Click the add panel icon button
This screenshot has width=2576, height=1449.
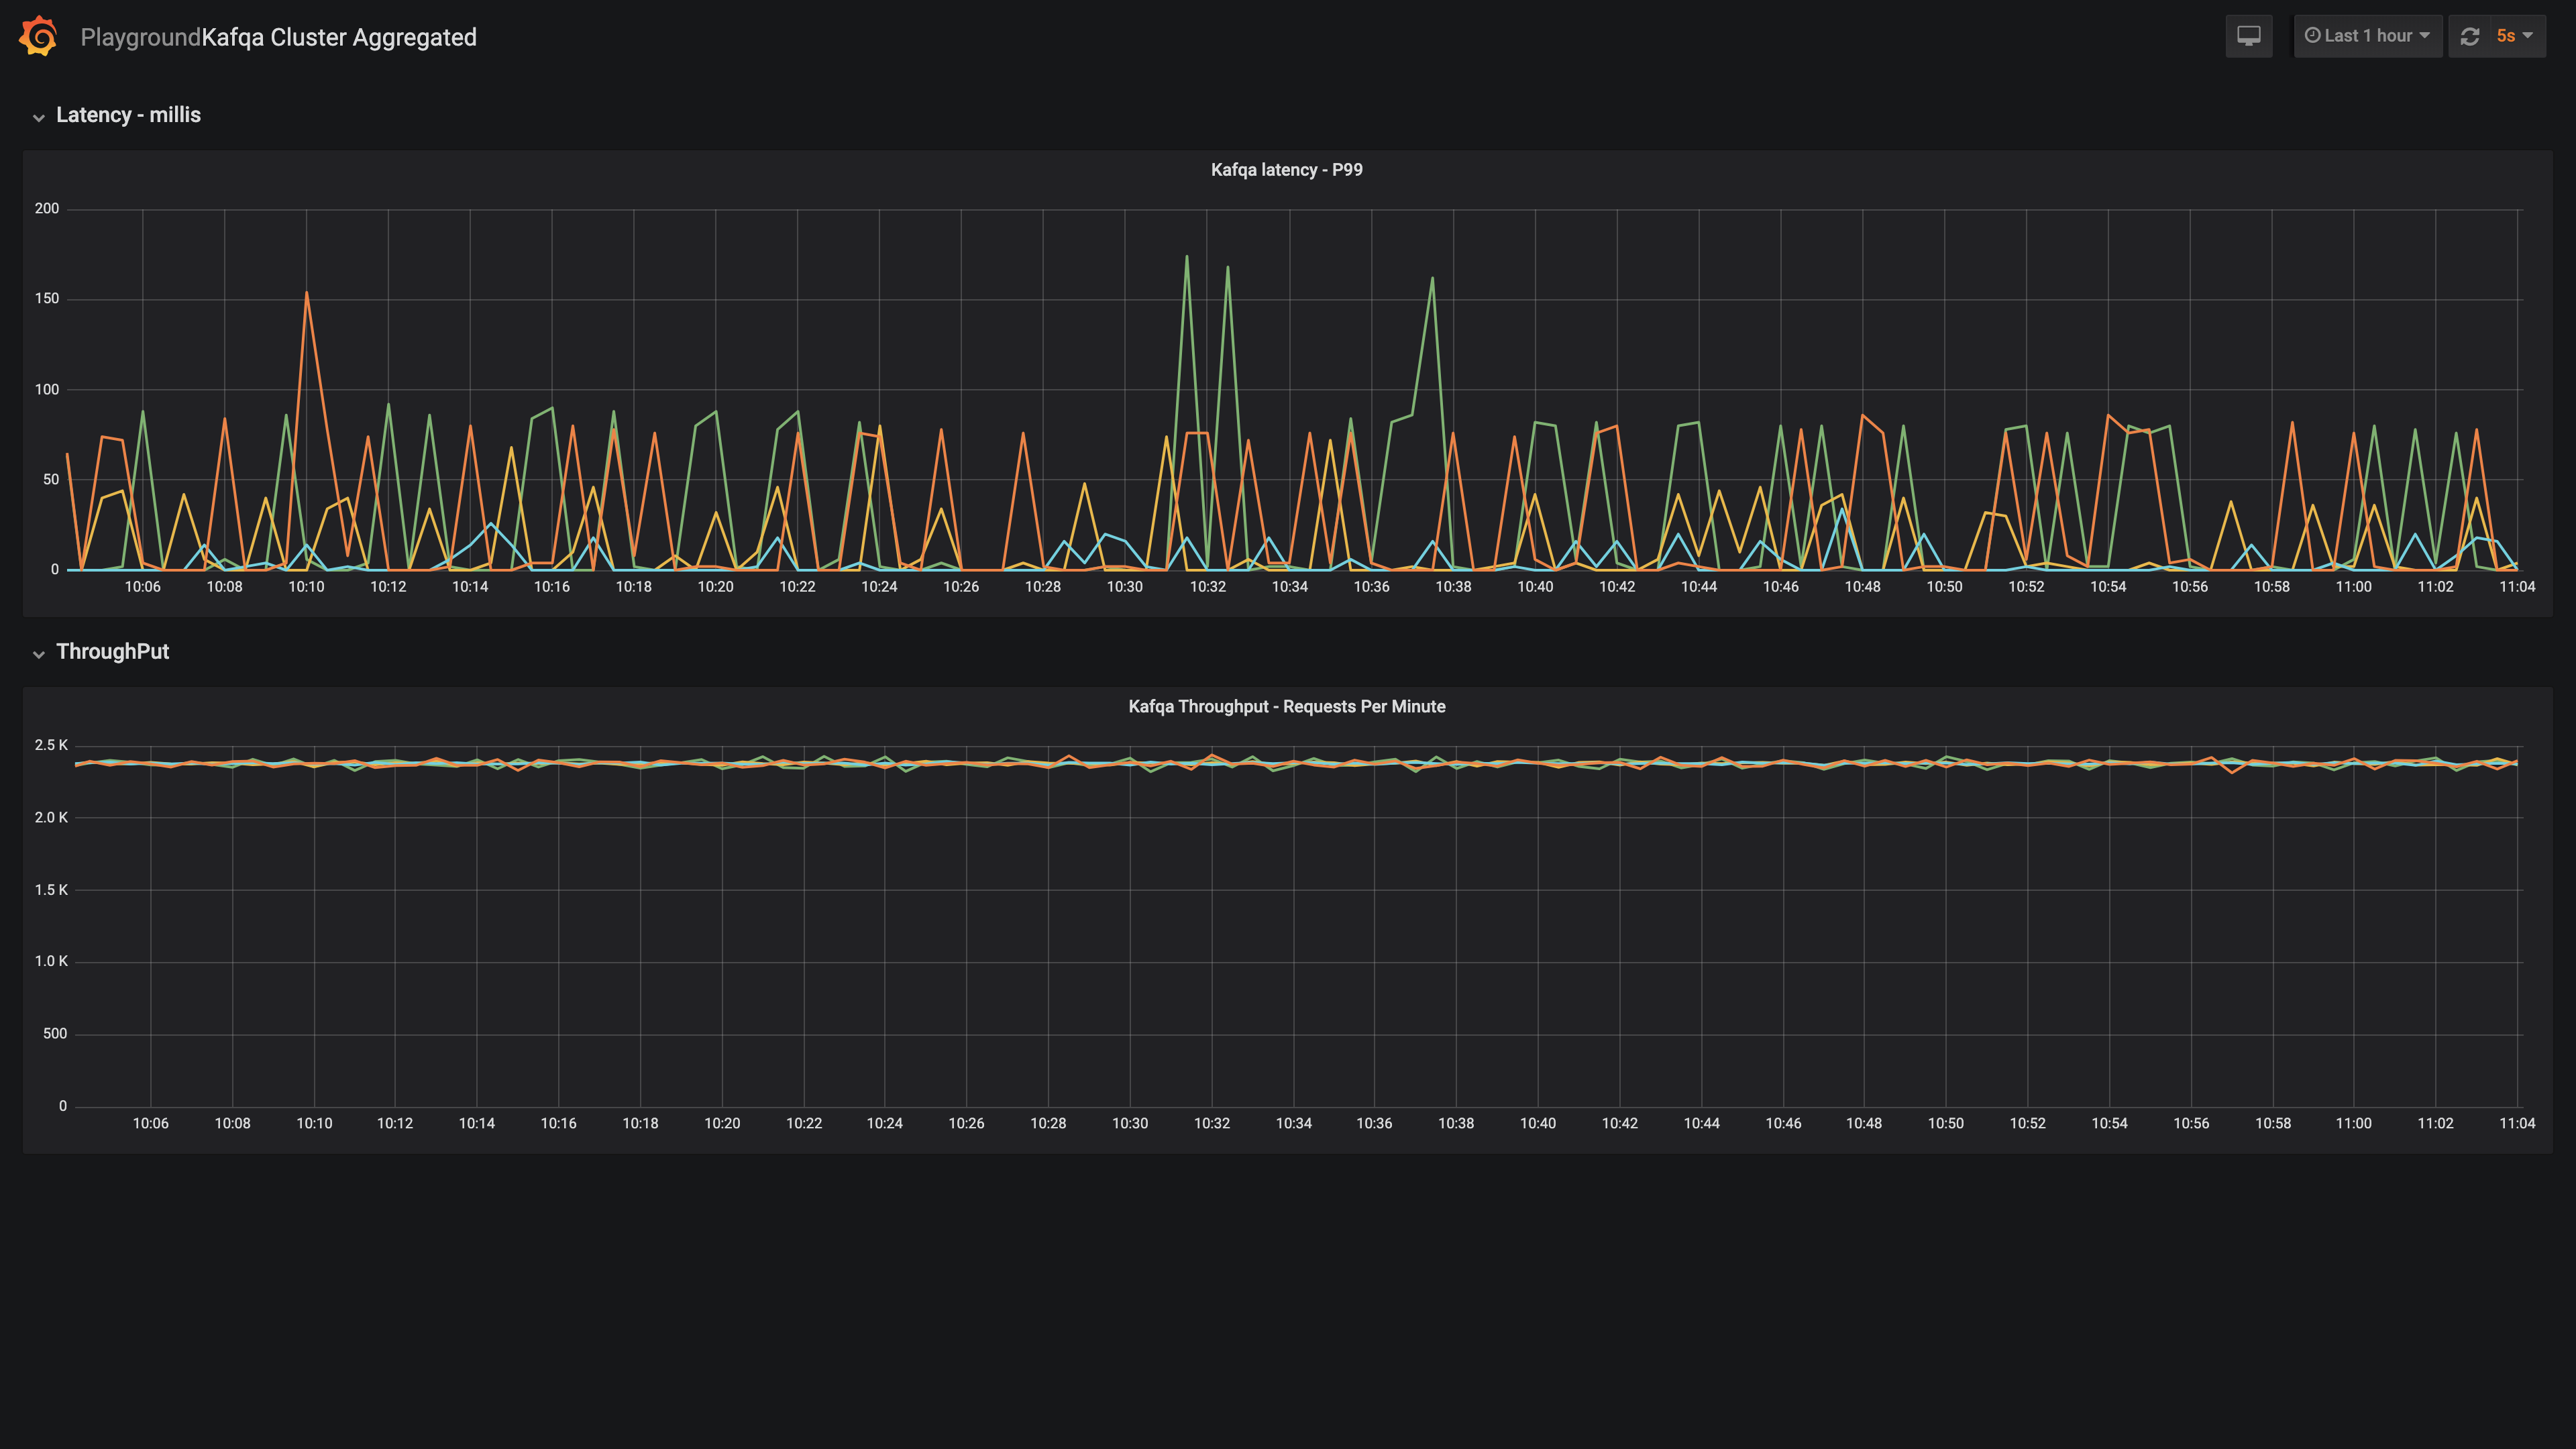(2249, 36)
